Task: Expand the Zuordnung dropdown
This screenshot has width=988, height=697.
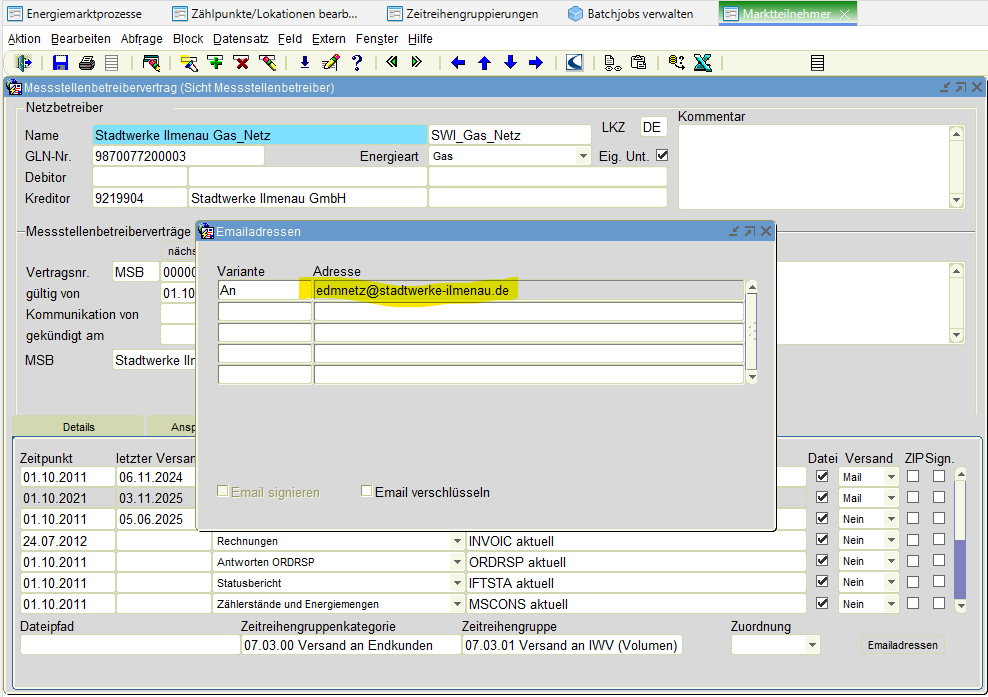Action: (811, 645)
